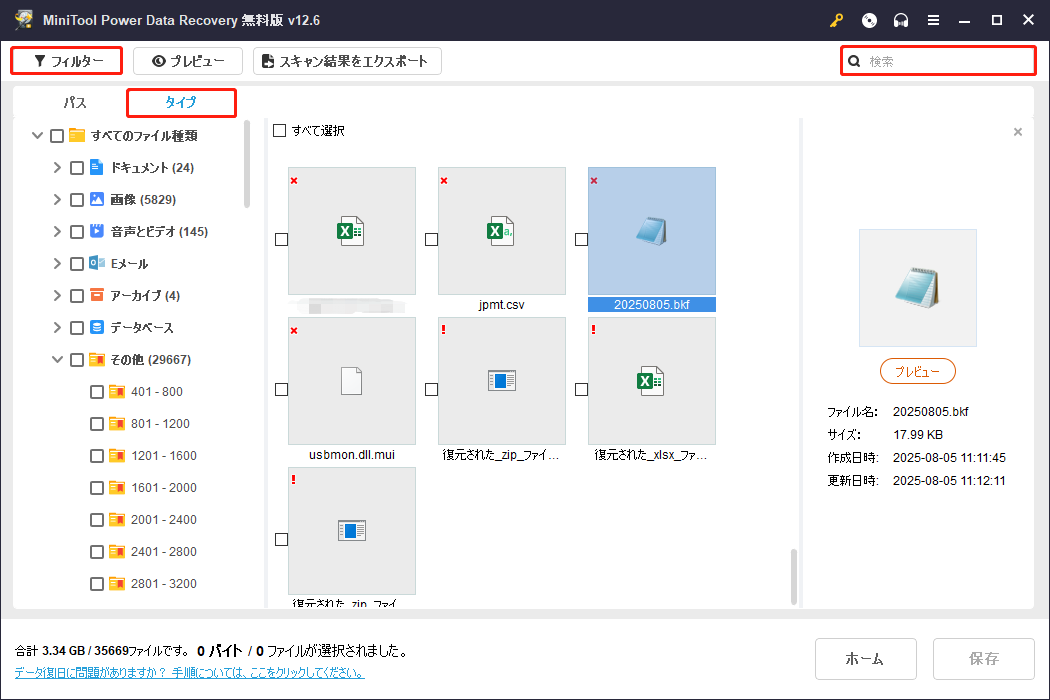This screenshot has width=1050, height=700.
Task: Check the アーカイブ (4) checkbox
Action: pyautogui.click(x=77, y=295)
